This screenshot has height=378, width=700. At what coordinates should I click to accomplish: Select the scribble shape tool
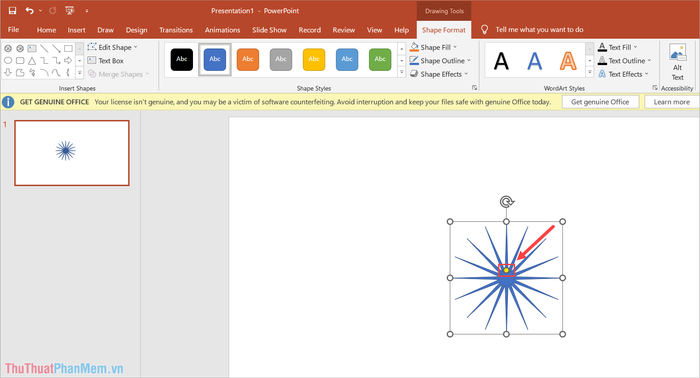tap(32, 72)
